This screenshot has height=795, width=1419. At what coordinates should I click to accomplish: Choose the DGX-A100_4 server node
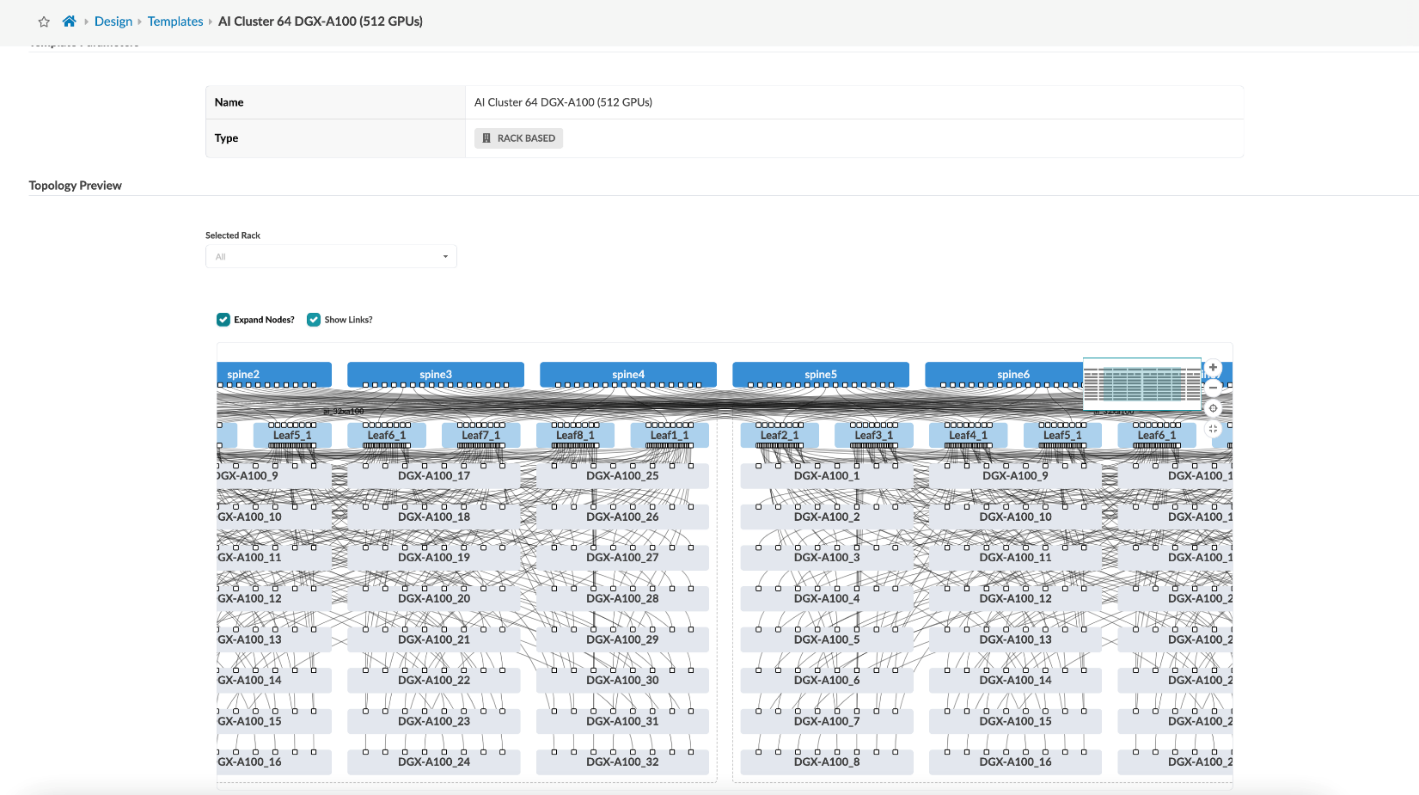(x=827, y=599)
